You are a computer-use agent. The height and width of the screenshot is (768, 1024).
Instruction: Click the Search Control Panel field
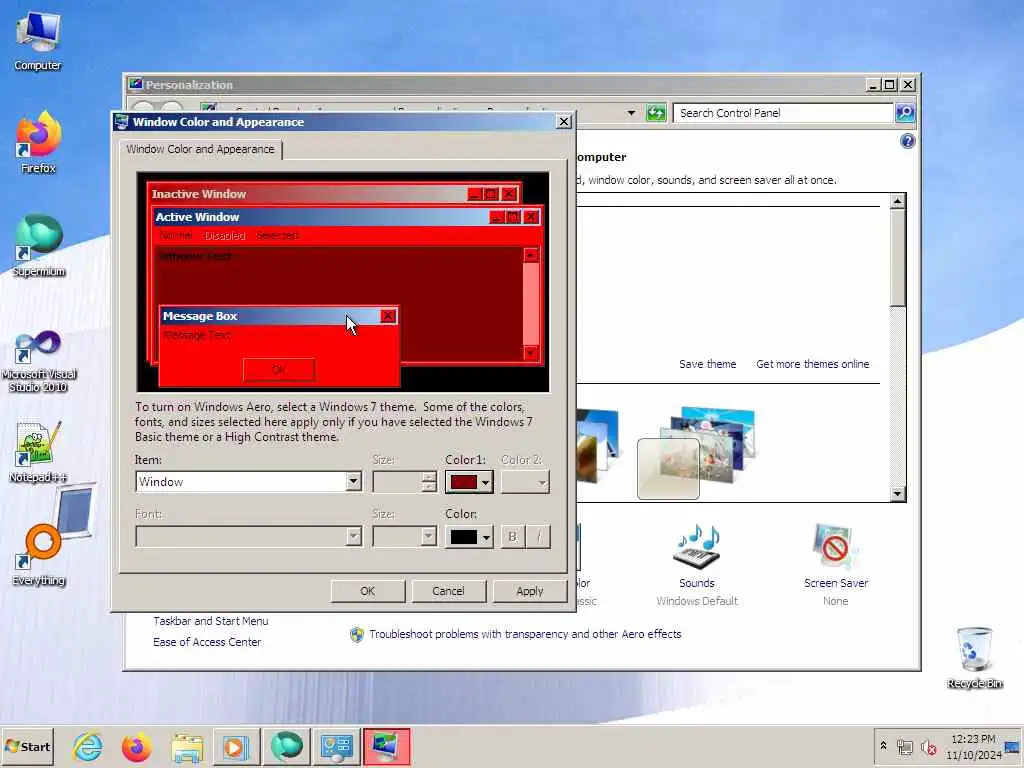[783, 112]
